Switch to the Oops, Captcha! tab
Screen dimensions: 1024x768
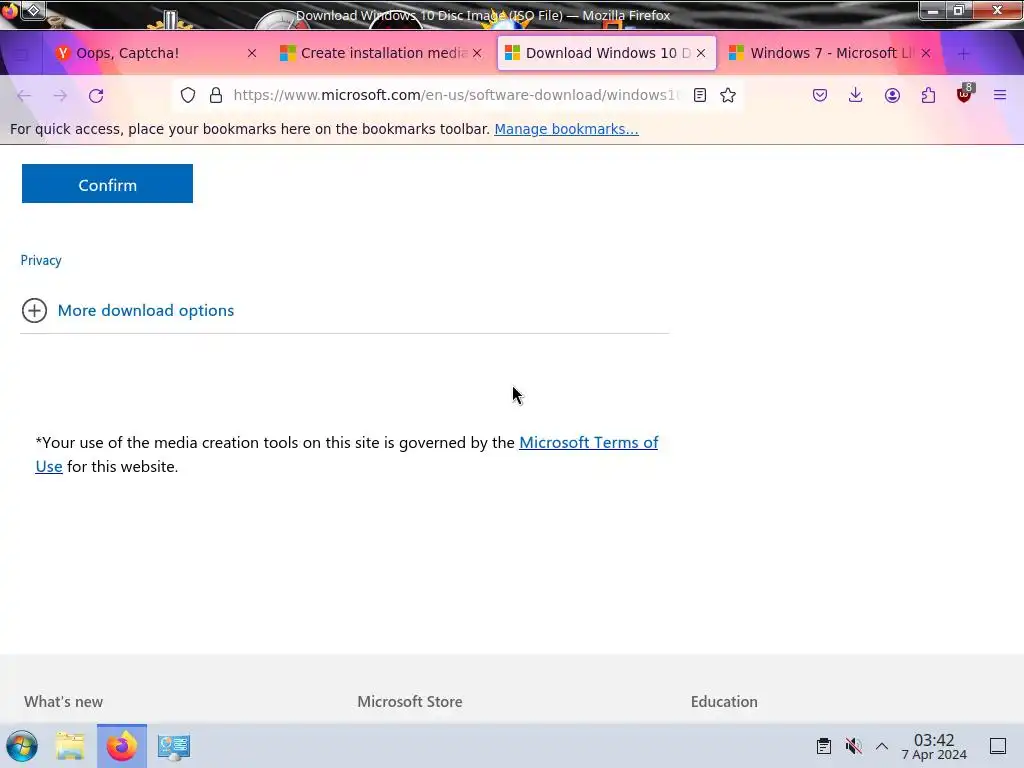(x=155, y=53)
